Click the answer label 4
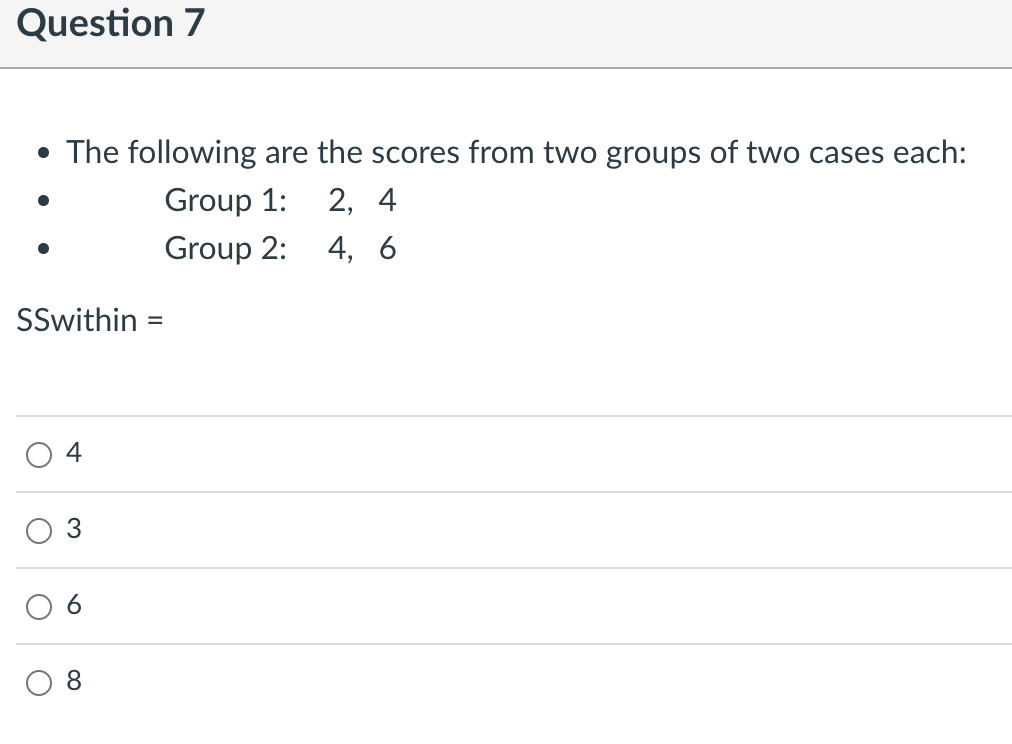This screenshot has height=744, width=1012. point(74,453)
